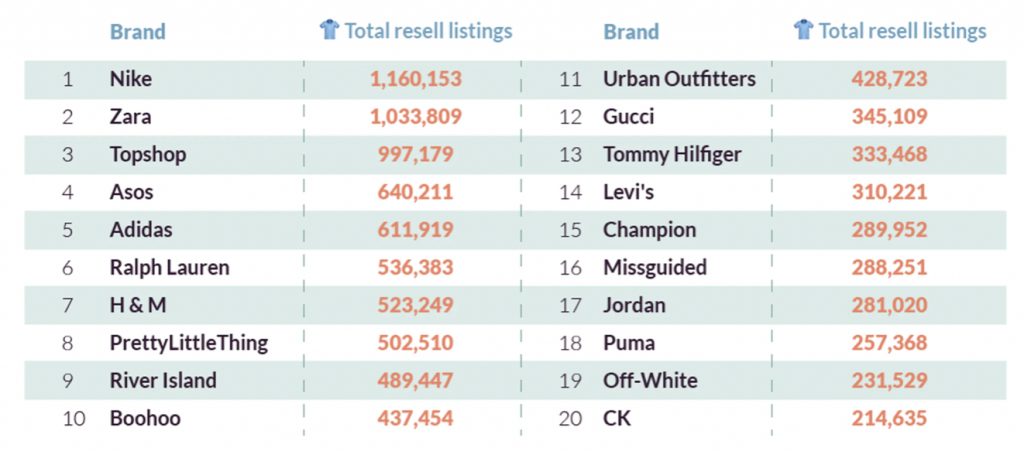
Task: Select the Missguided brand entry
Action: (x=655, y=268)
